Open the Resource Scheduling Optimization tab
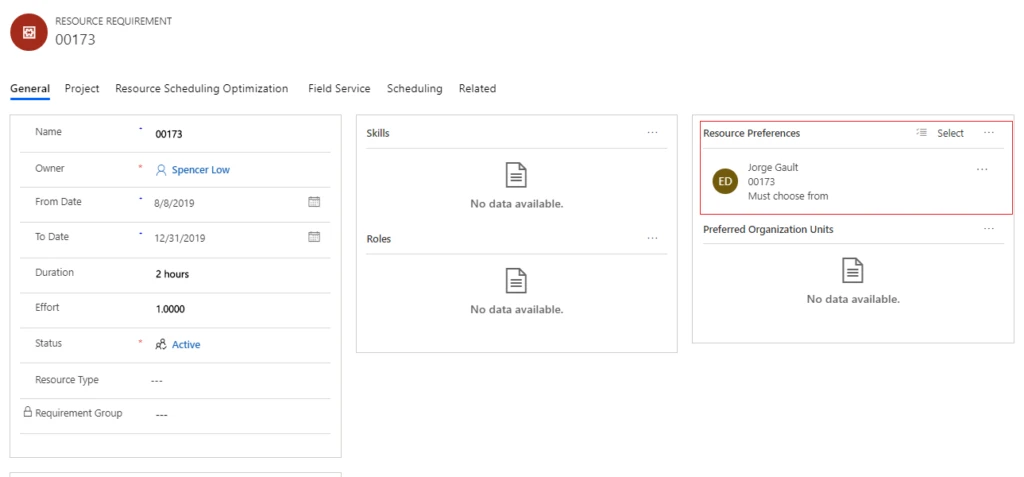The height and width of the screenshot is (477, 1024). (x=201, y=89)
